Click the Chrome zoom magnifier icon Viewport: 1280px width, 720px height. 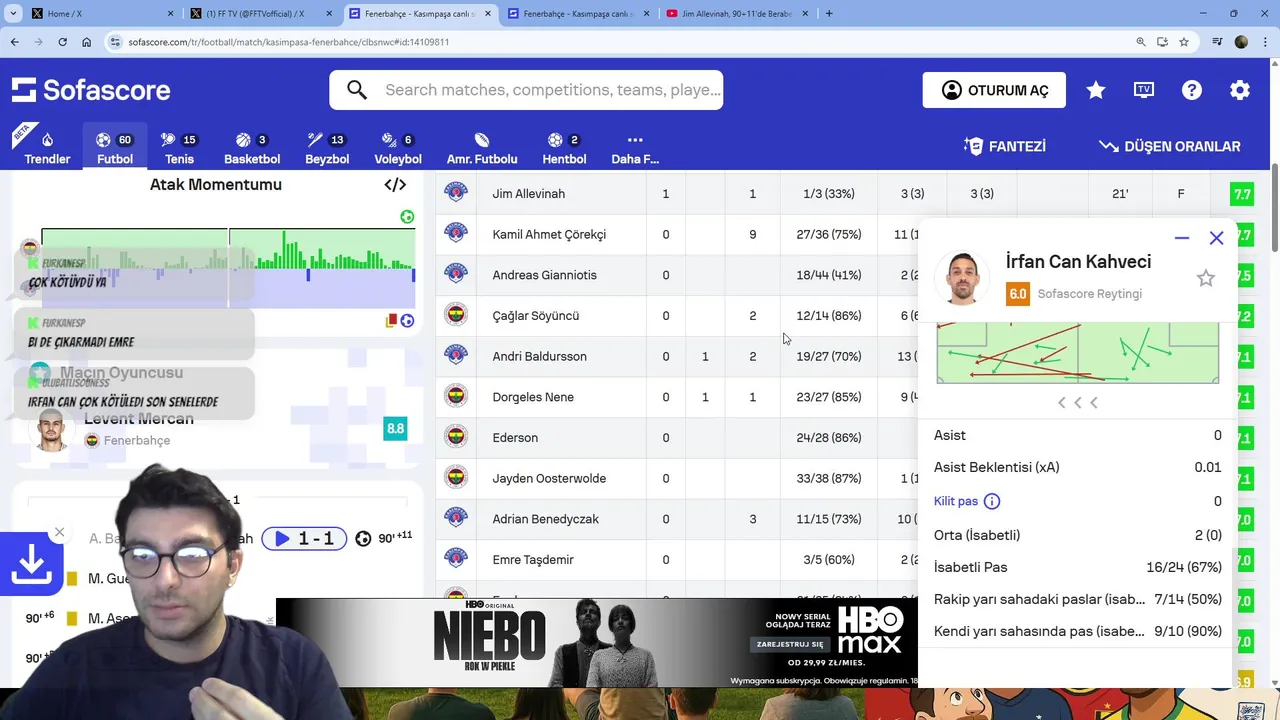click(x=1141, y=42)
